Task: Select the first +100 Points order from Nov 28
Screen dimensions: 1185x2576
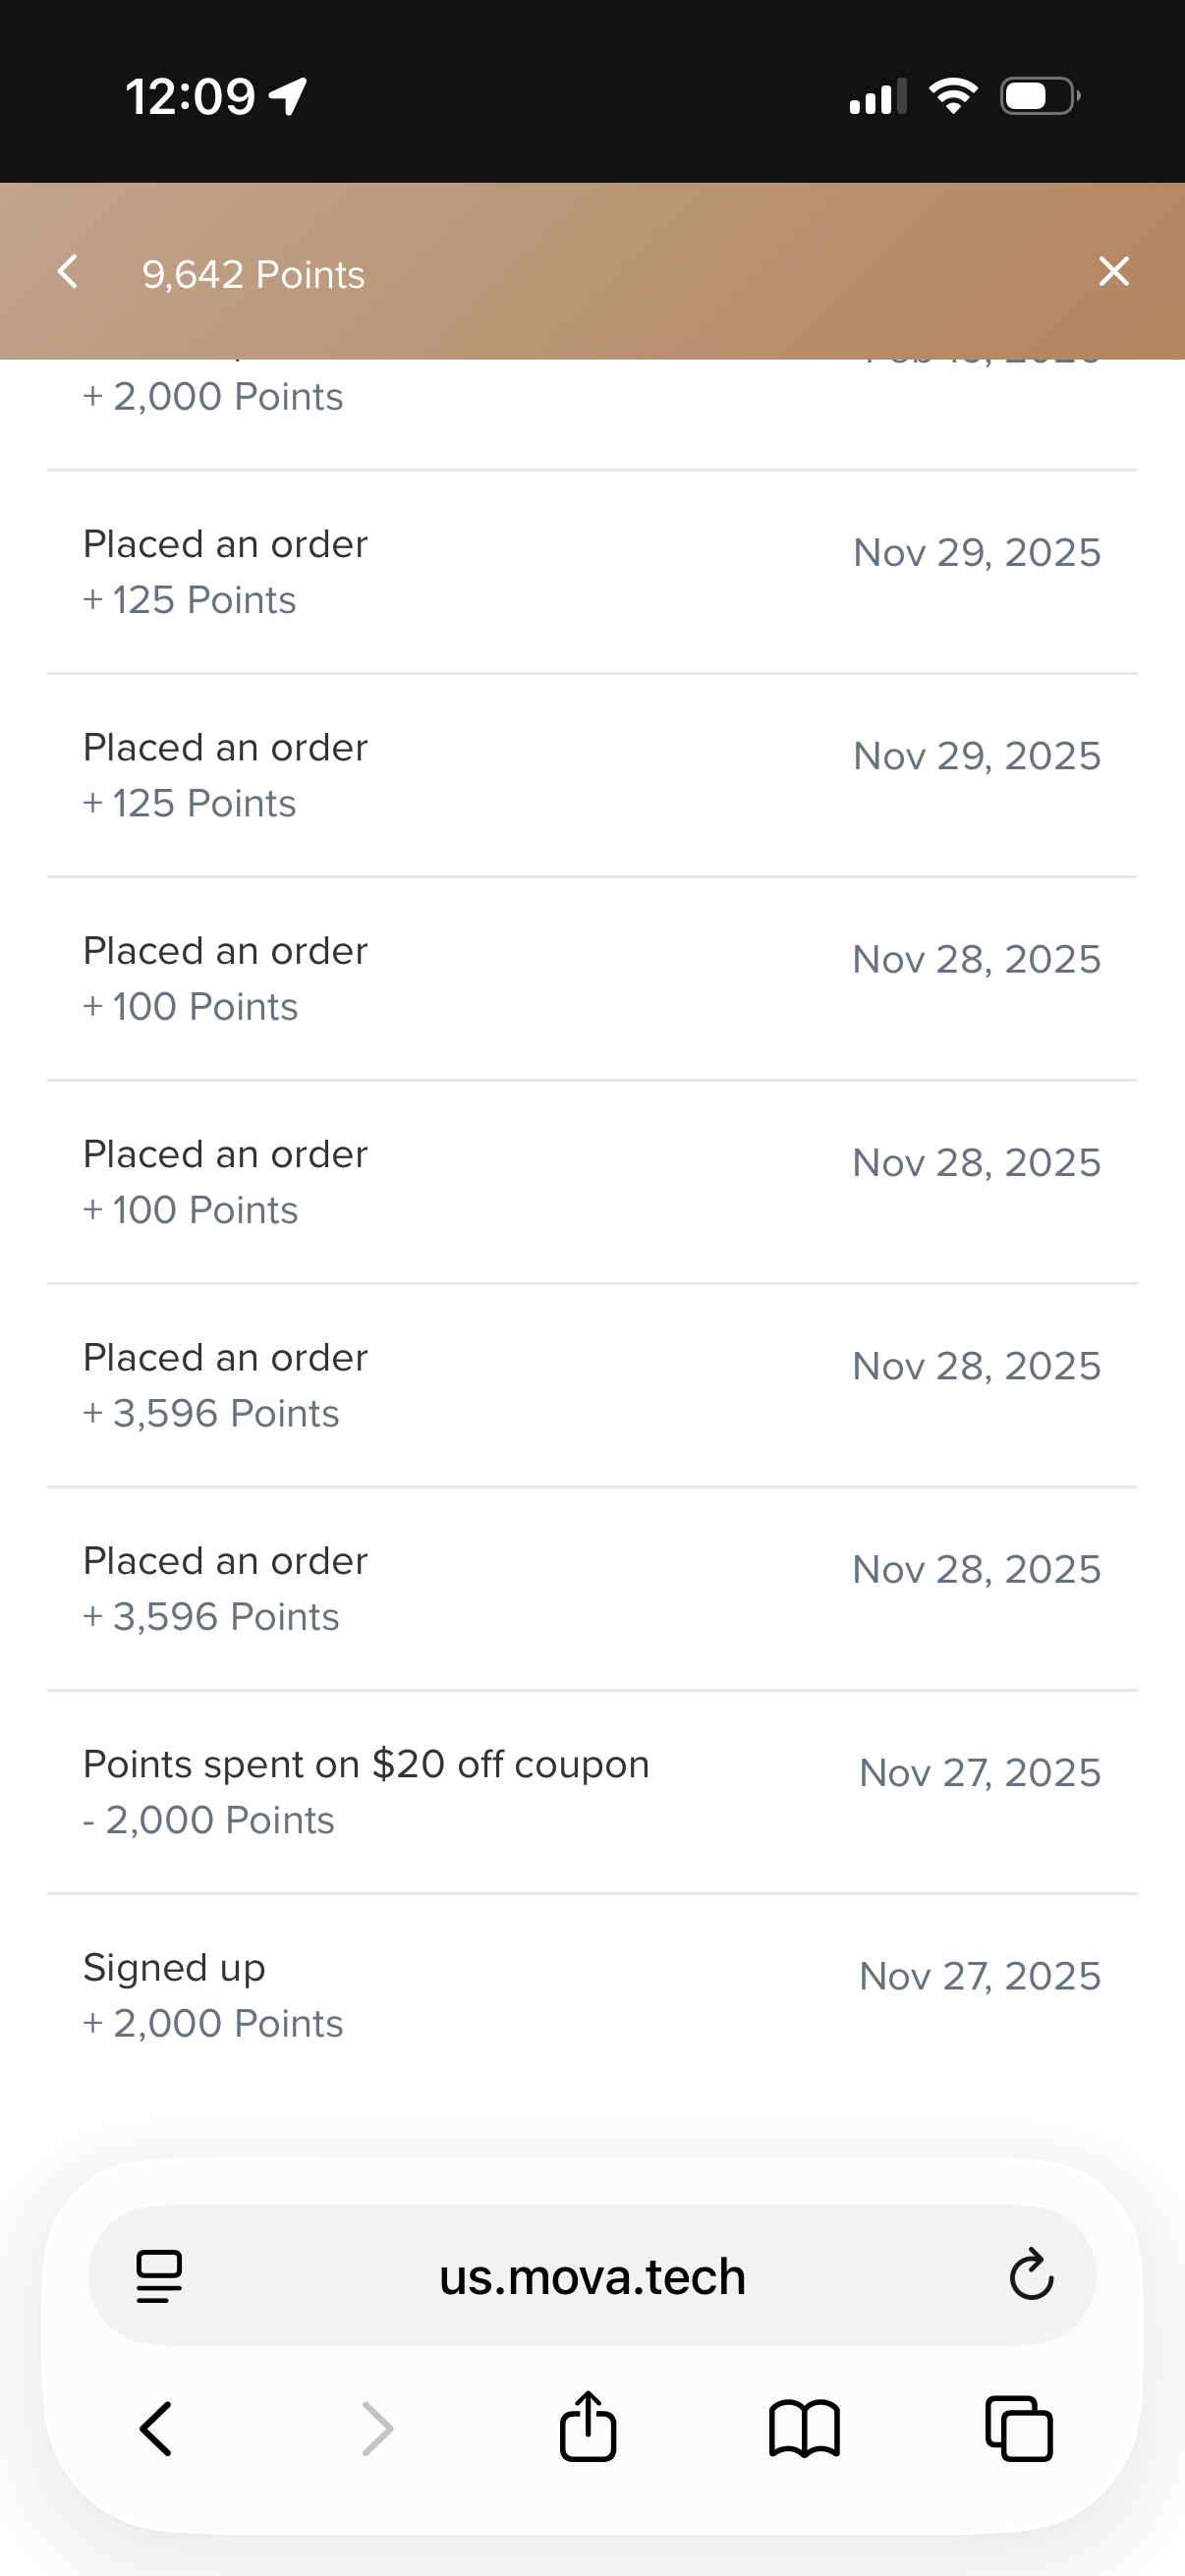Action: pos(592,979)
